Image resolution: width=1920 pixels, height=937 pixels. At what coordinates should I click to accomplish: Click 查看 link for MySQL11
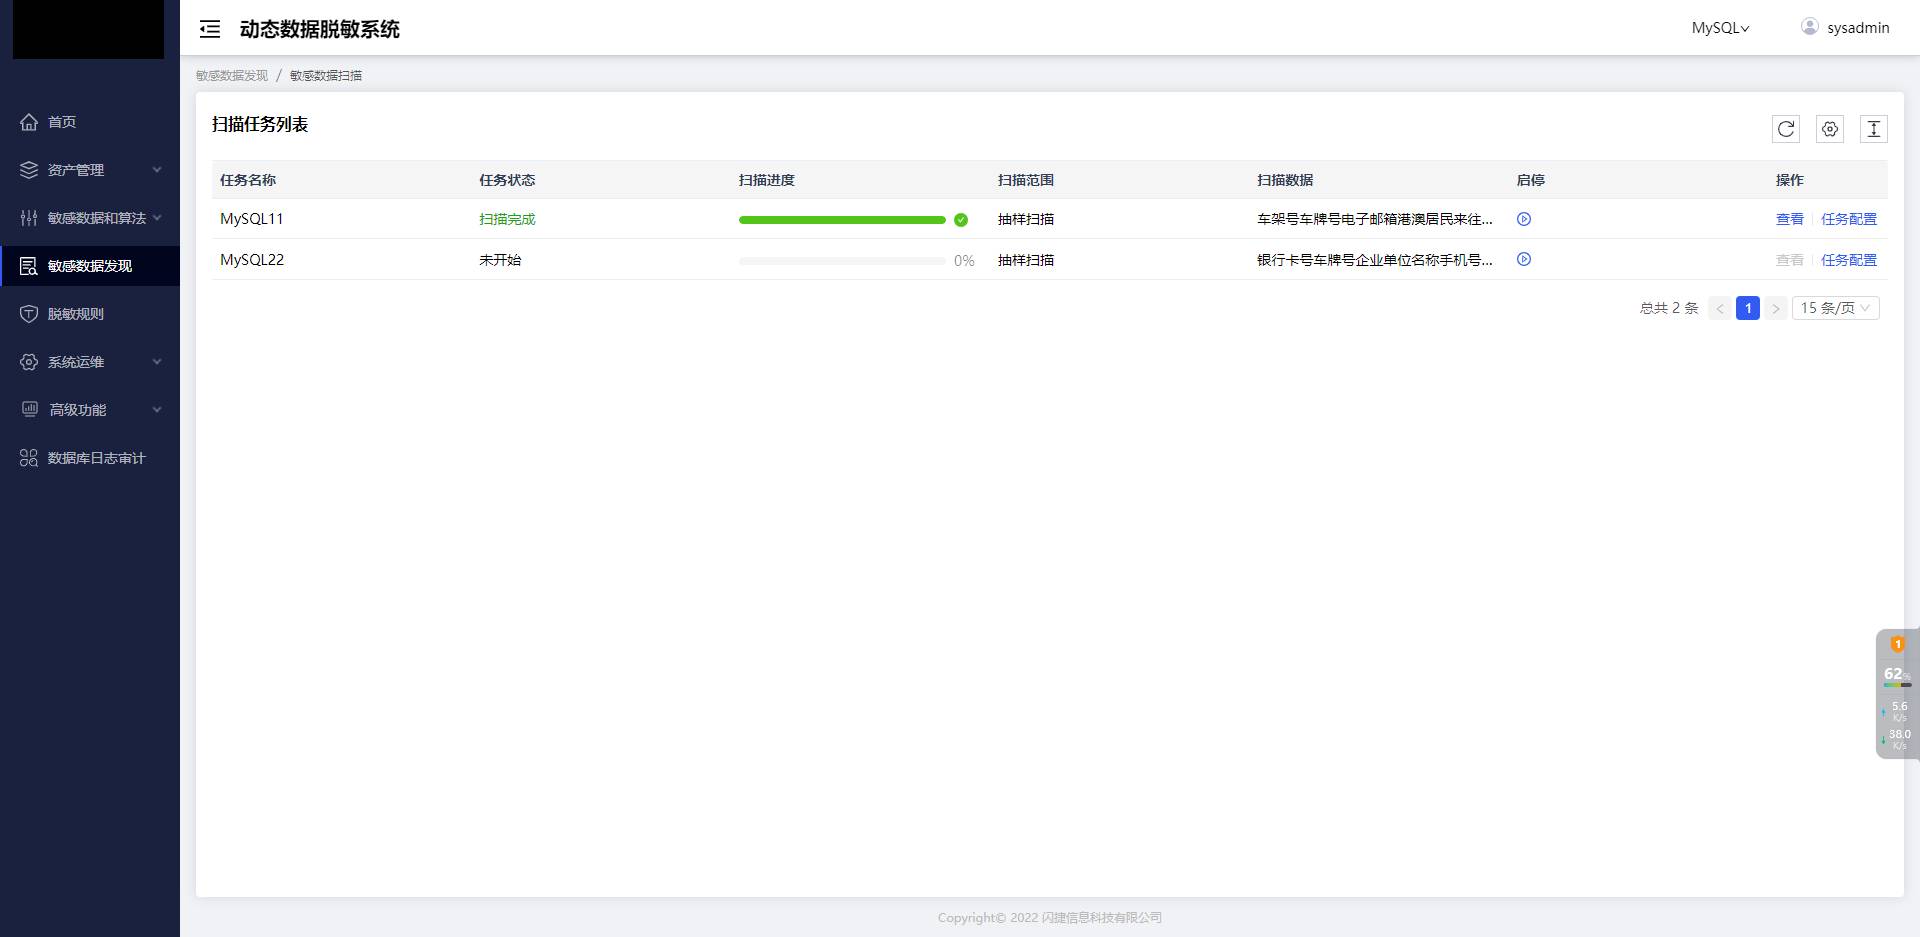(1790, 219)
